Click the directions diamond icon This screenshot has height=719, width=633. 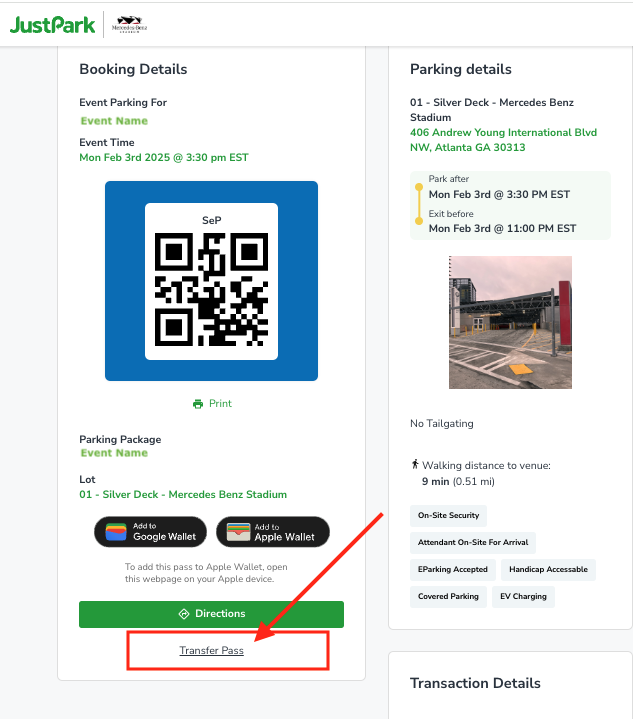(184, 614)
